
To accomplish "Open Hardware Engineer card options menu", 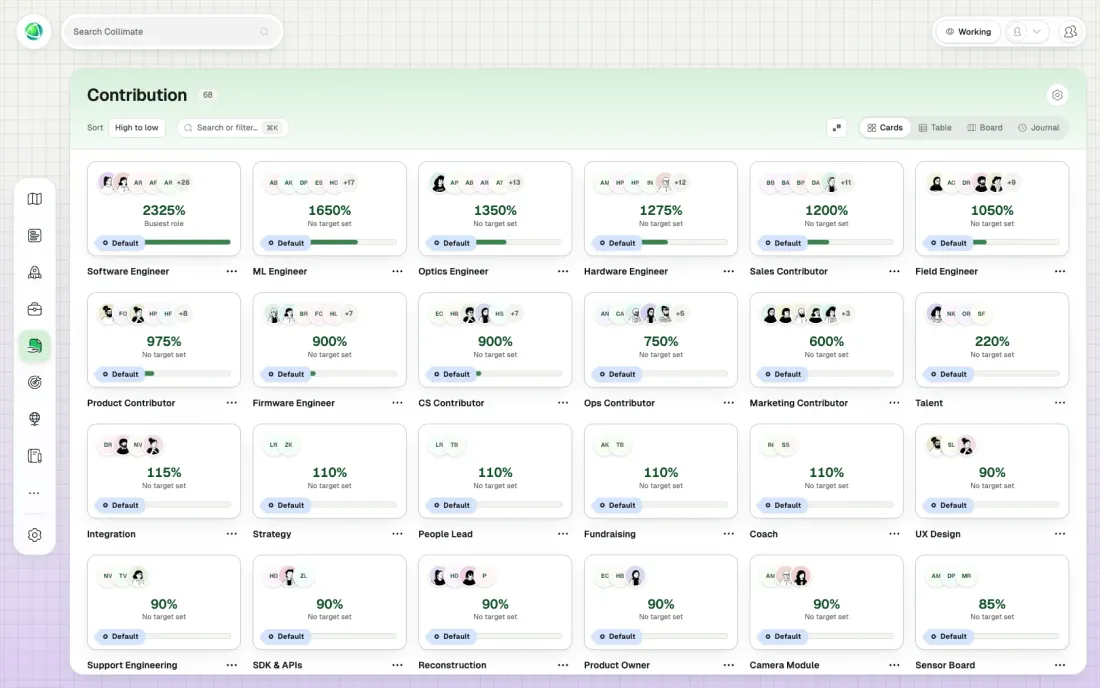I will [x=728, y=271].
